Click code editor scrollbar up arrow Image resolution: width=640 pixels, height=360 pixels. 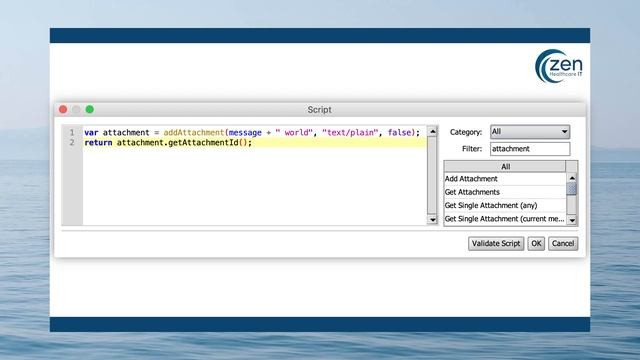(x=432, y=131)
